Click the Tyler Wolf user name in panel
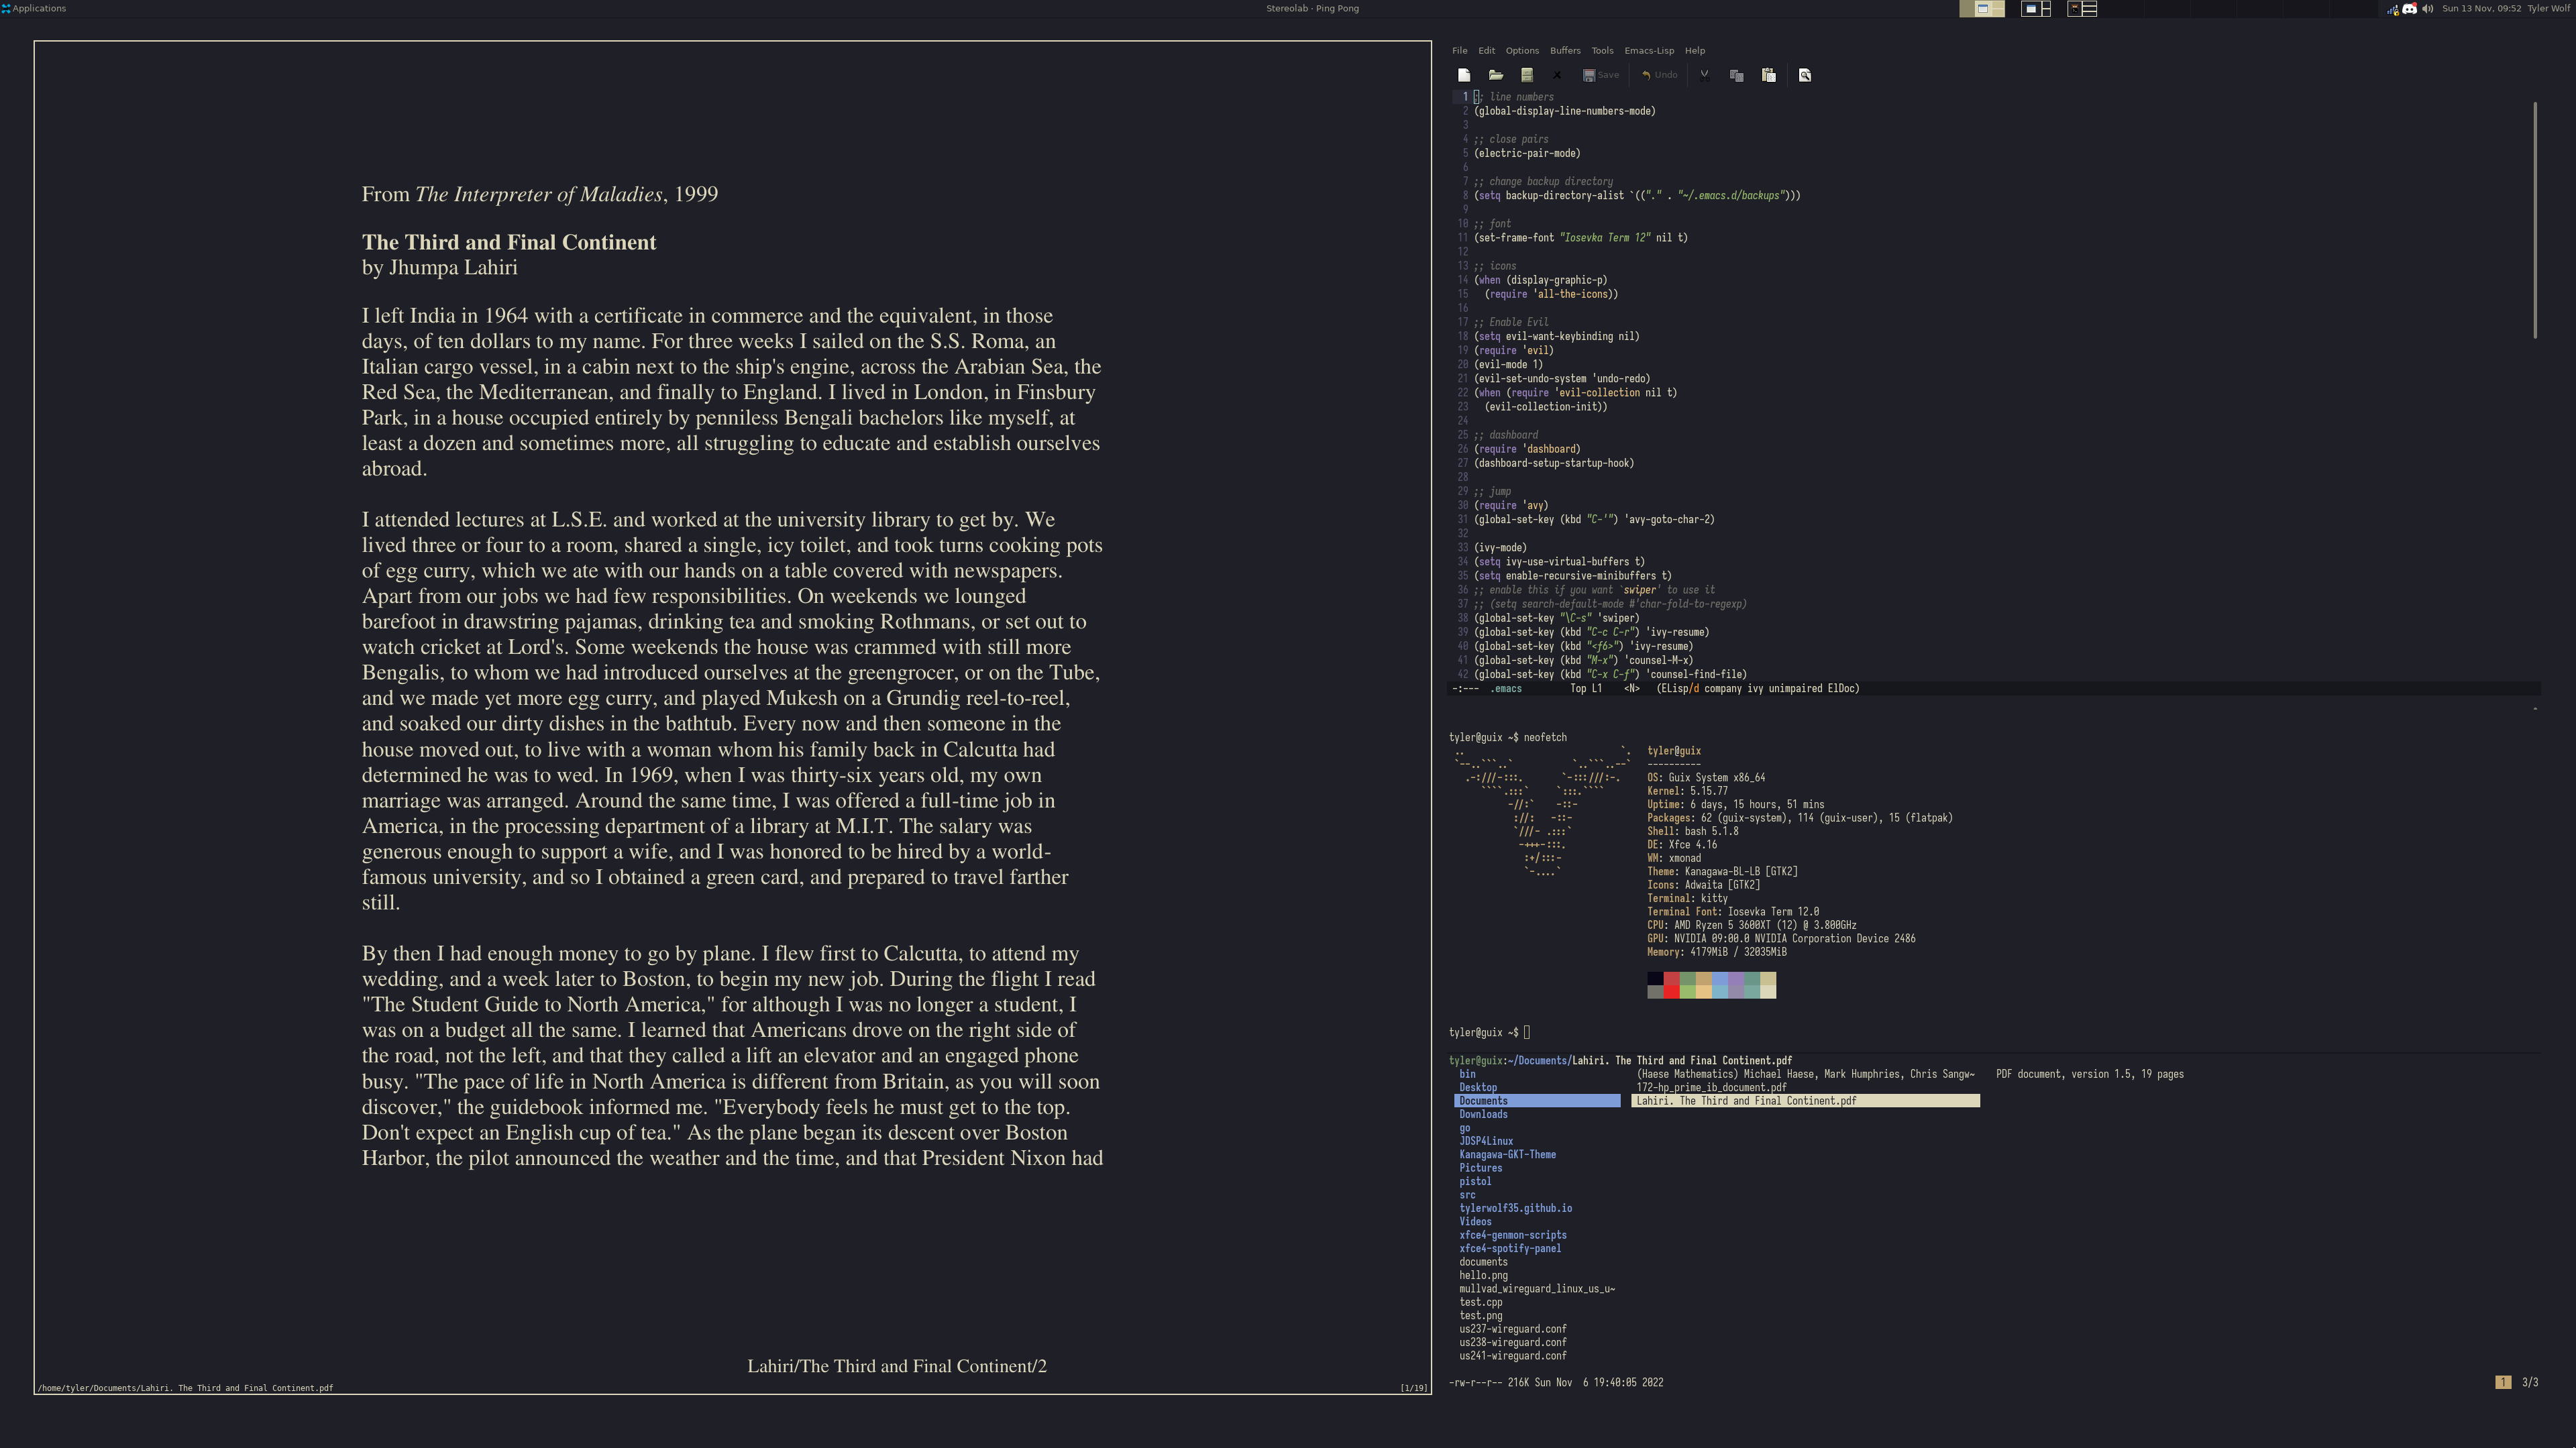The height and width of the screenshot is (1448, 2576). 2548,8
